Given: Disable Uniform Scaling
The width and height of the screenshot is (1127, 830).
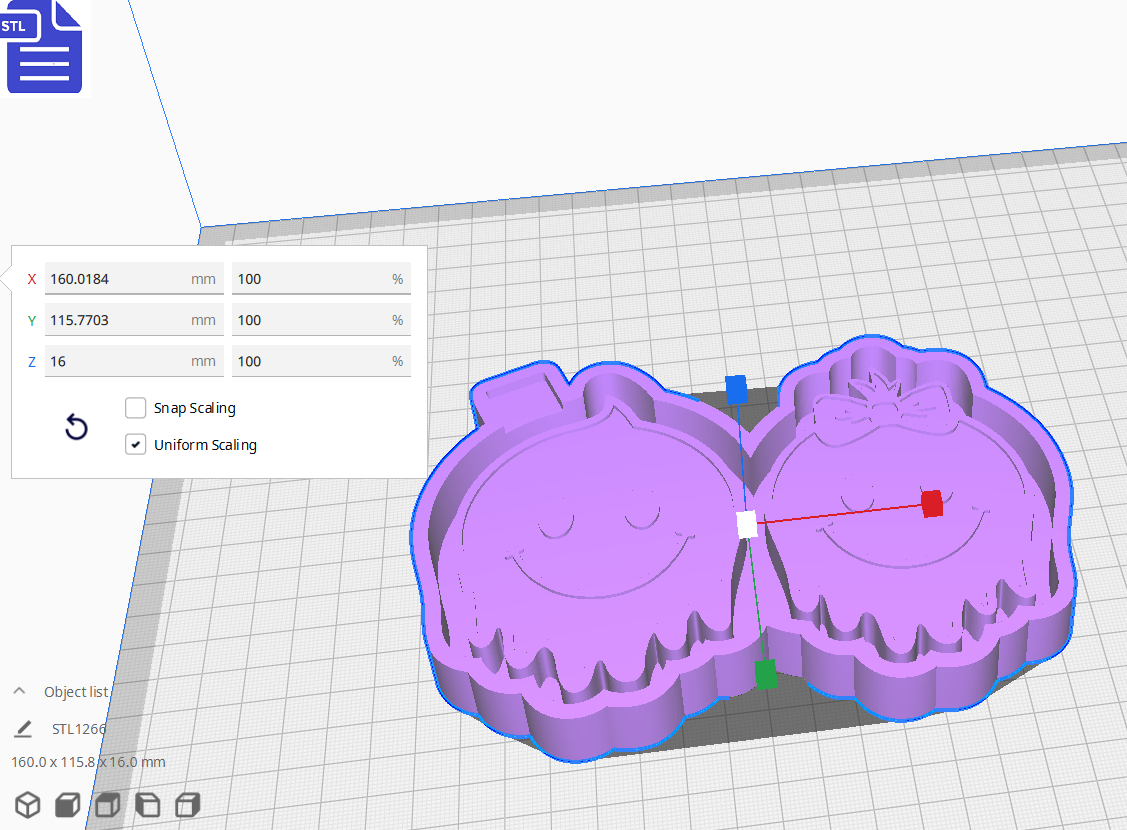Looking at the screenshot, I should [x=135, y=444].
